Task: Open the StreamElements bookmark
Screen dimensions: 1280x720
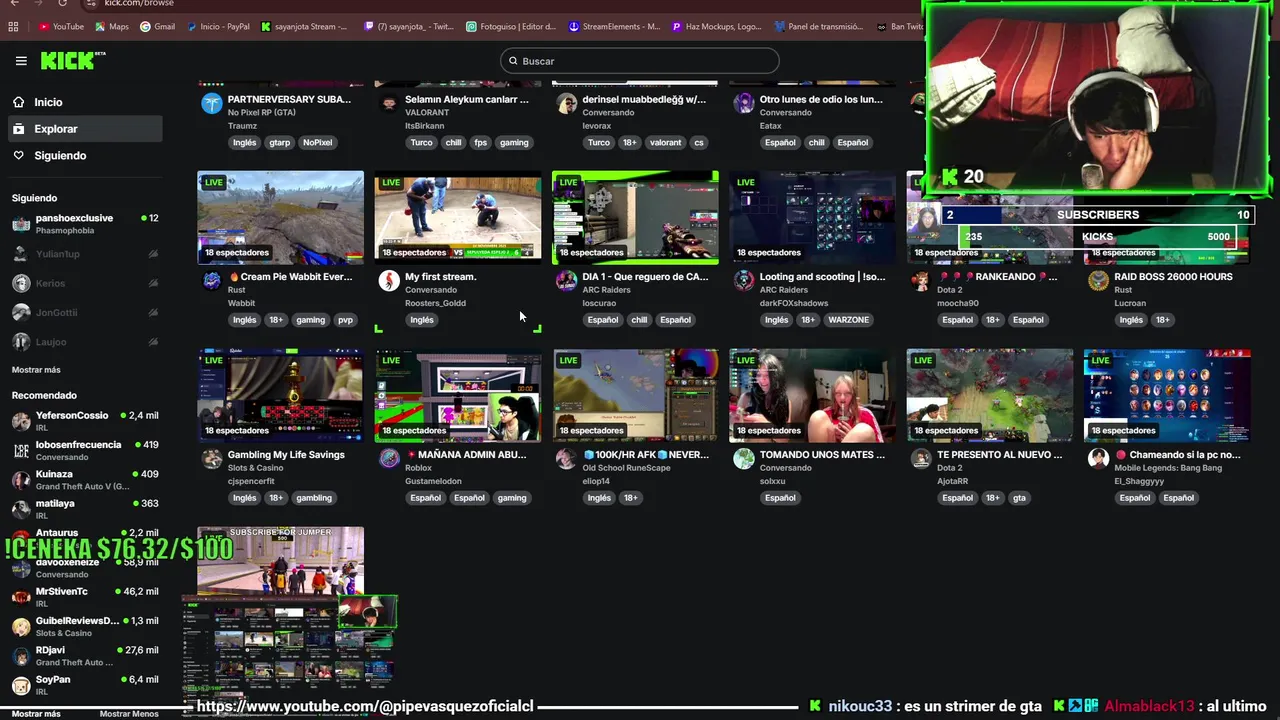Action: 615,27
